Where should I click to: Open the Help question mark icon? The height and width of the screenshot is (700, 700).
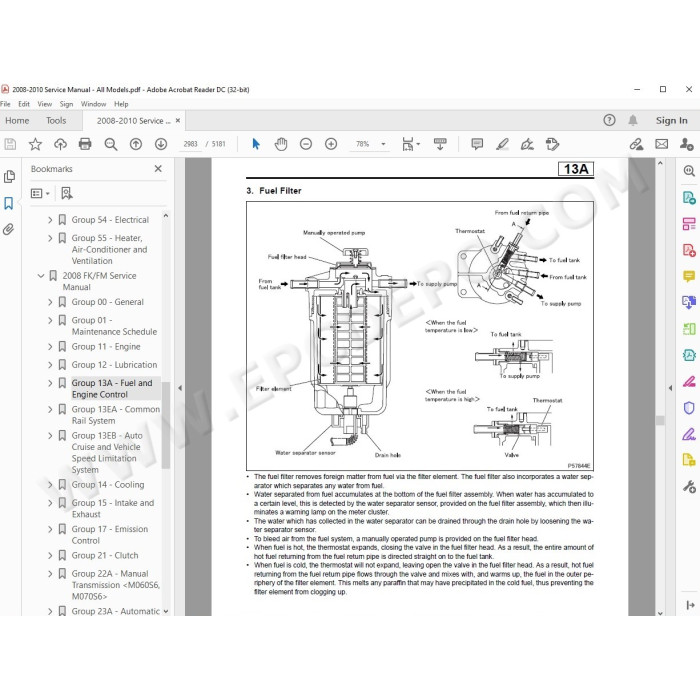click(609, 120)
